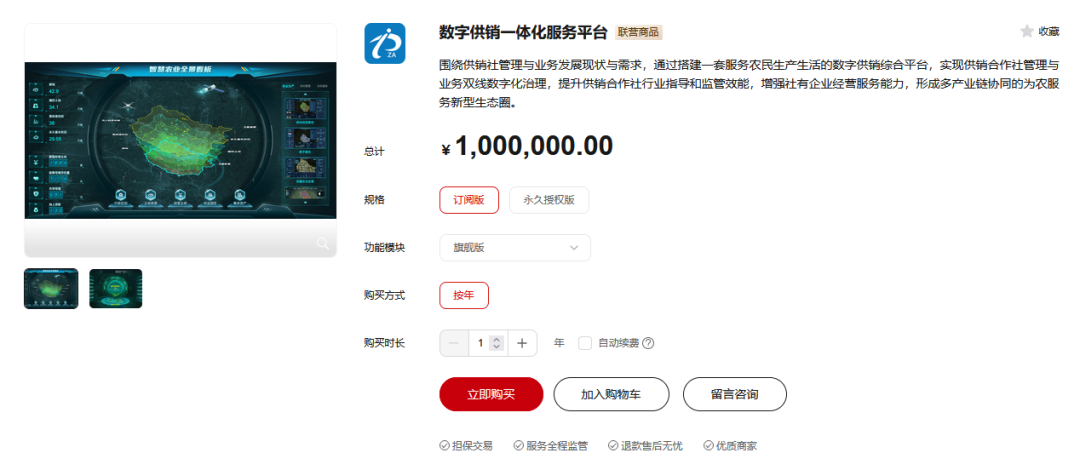Expand the dropdown chevron next to 旗舰版
Viewport: 1080px width, 470px height.
coord(574,248)
